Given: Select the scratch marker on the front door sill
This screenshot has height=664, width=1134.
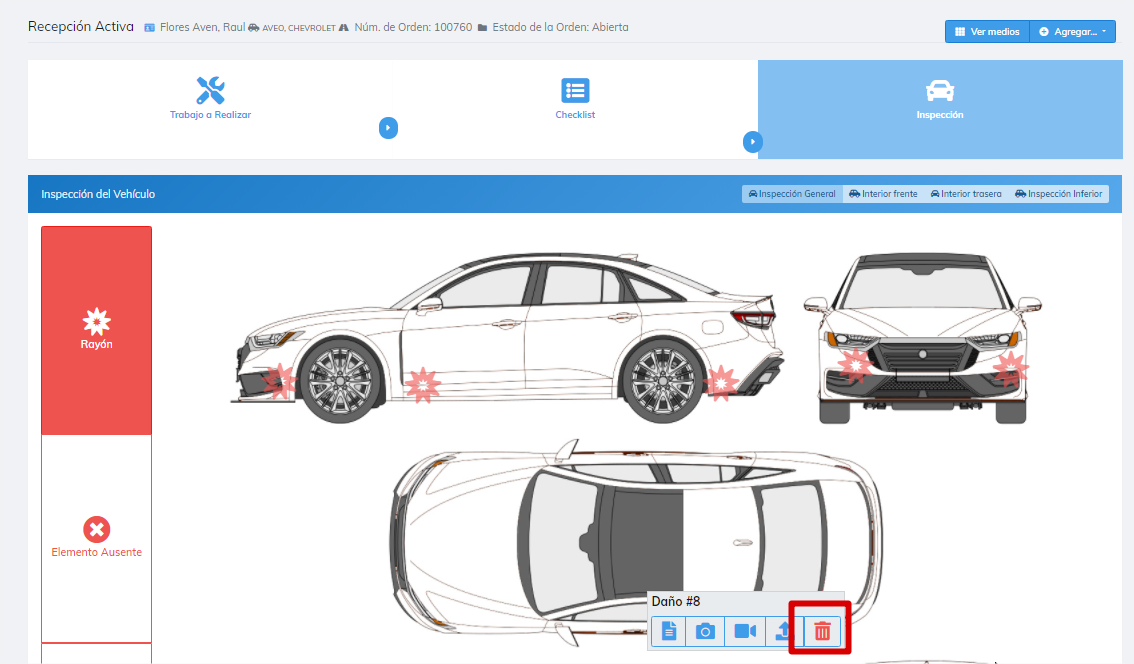Looking at the screenshot, I should 423,384.
